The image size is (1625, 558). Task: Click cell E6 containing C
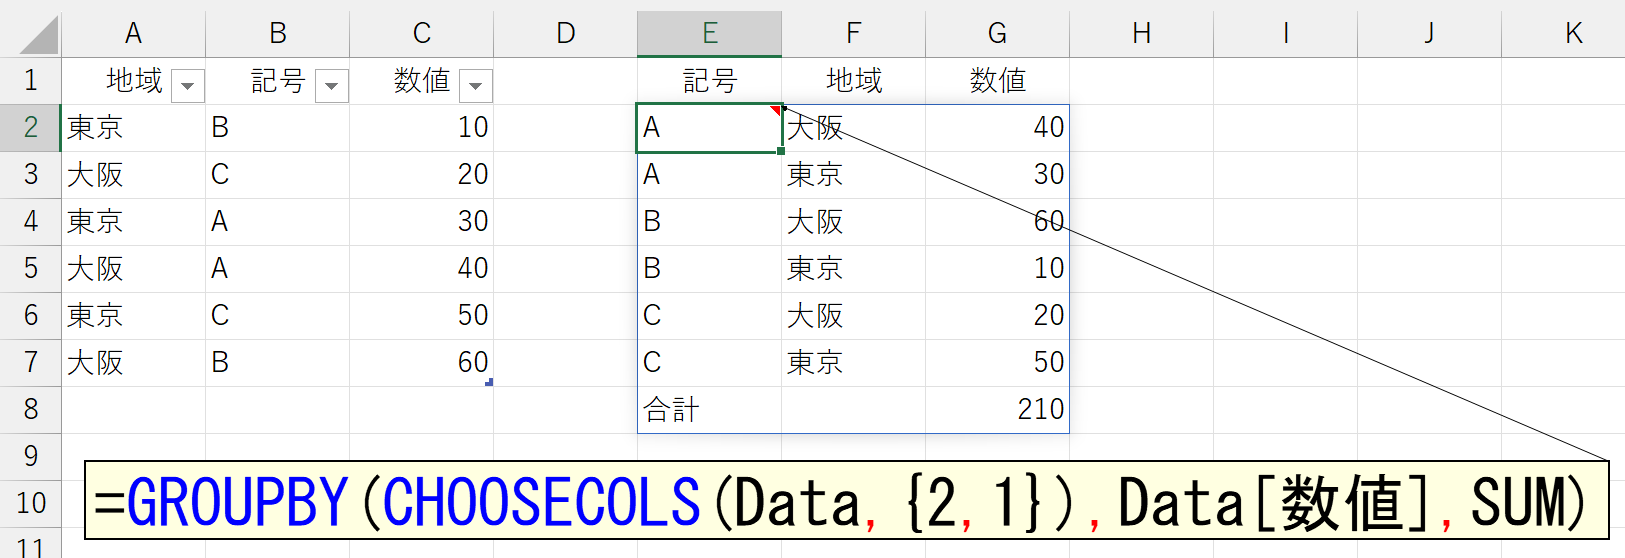[x=710, y=316]
